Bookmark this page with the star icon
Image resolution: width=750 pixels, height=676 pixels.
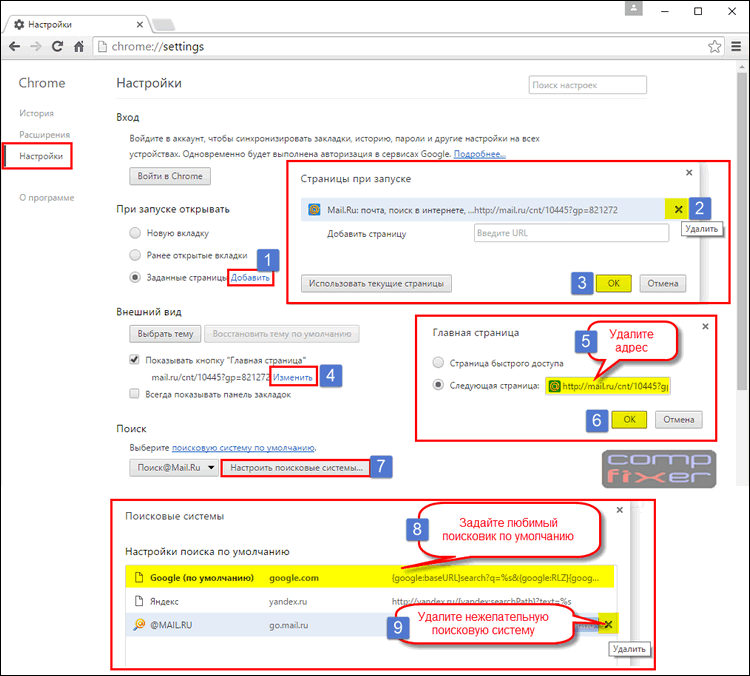pos(715,46)
